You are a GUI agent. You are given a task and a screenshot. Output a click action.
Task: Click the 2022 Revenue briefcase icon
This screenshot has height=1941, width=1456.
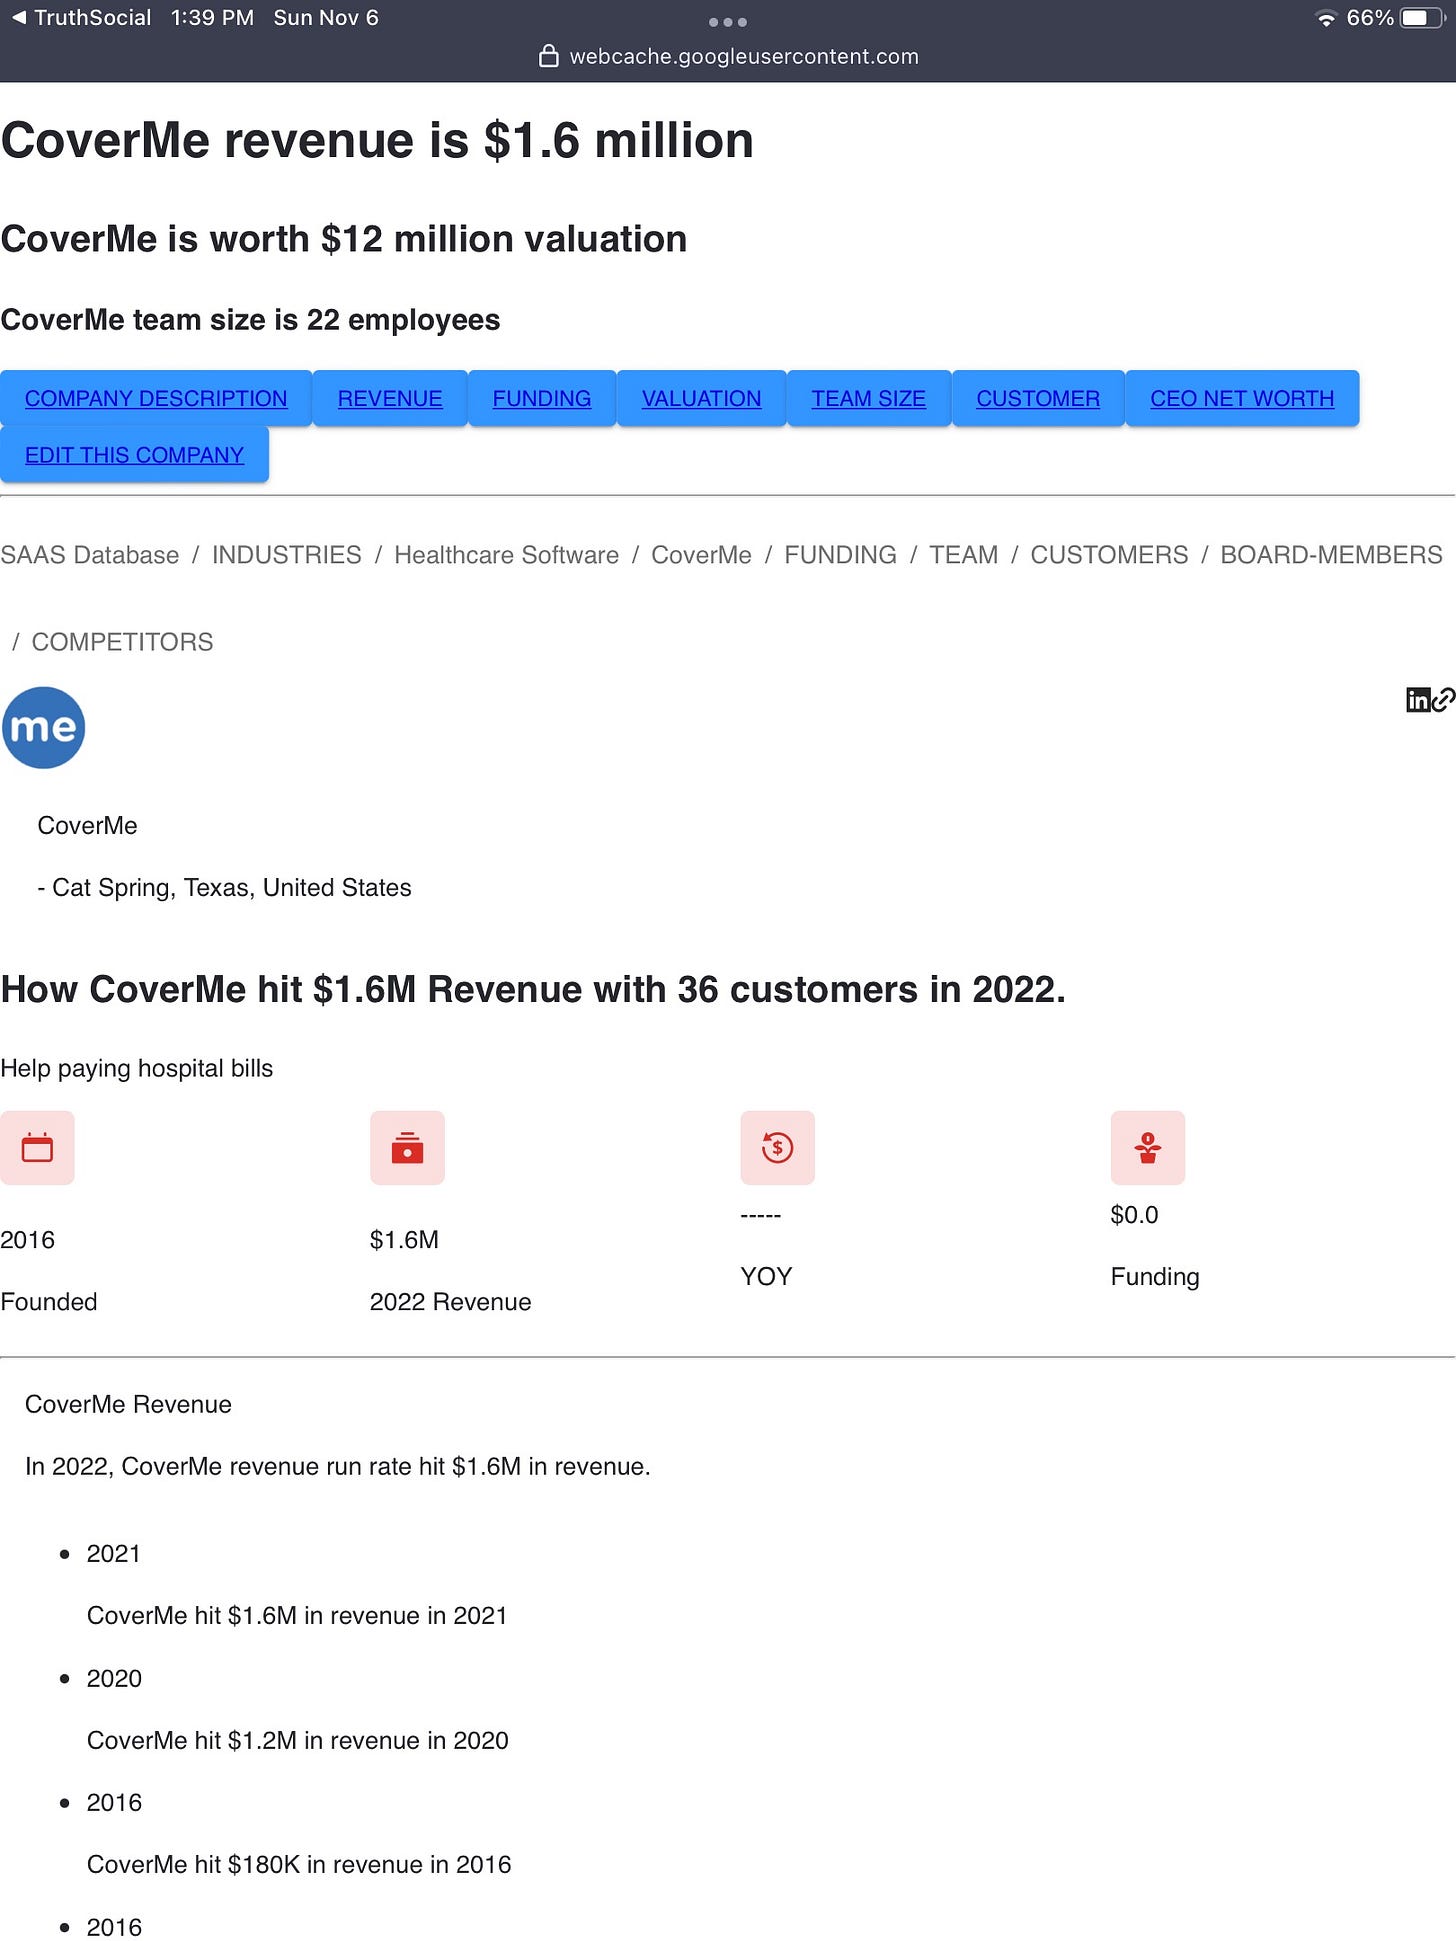pyautogui.click(x=407, y=1148)
